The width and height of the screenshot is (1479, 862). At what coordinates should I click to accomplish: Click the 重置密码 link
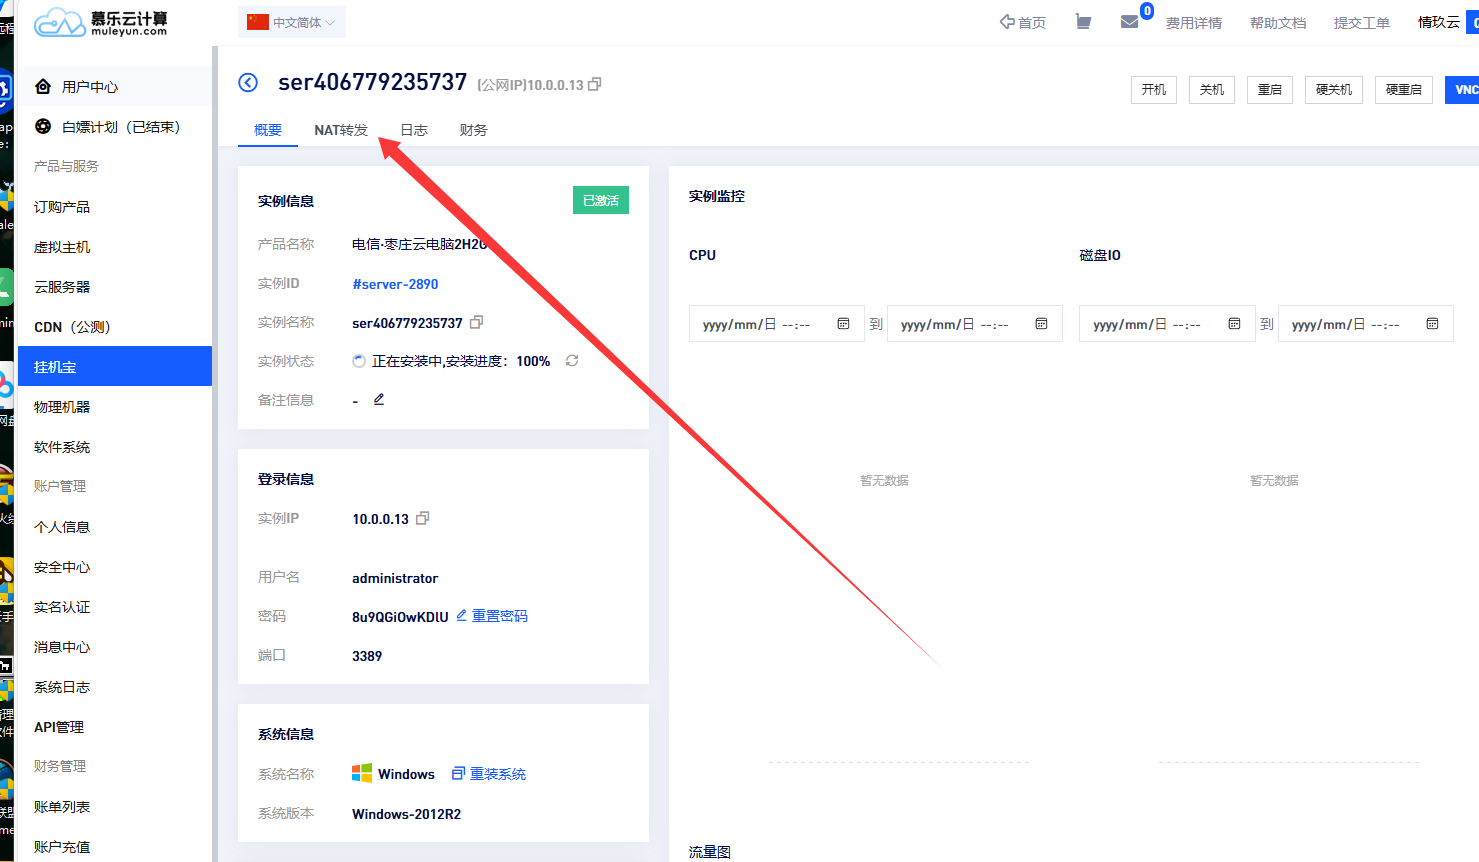click(499, 616)
